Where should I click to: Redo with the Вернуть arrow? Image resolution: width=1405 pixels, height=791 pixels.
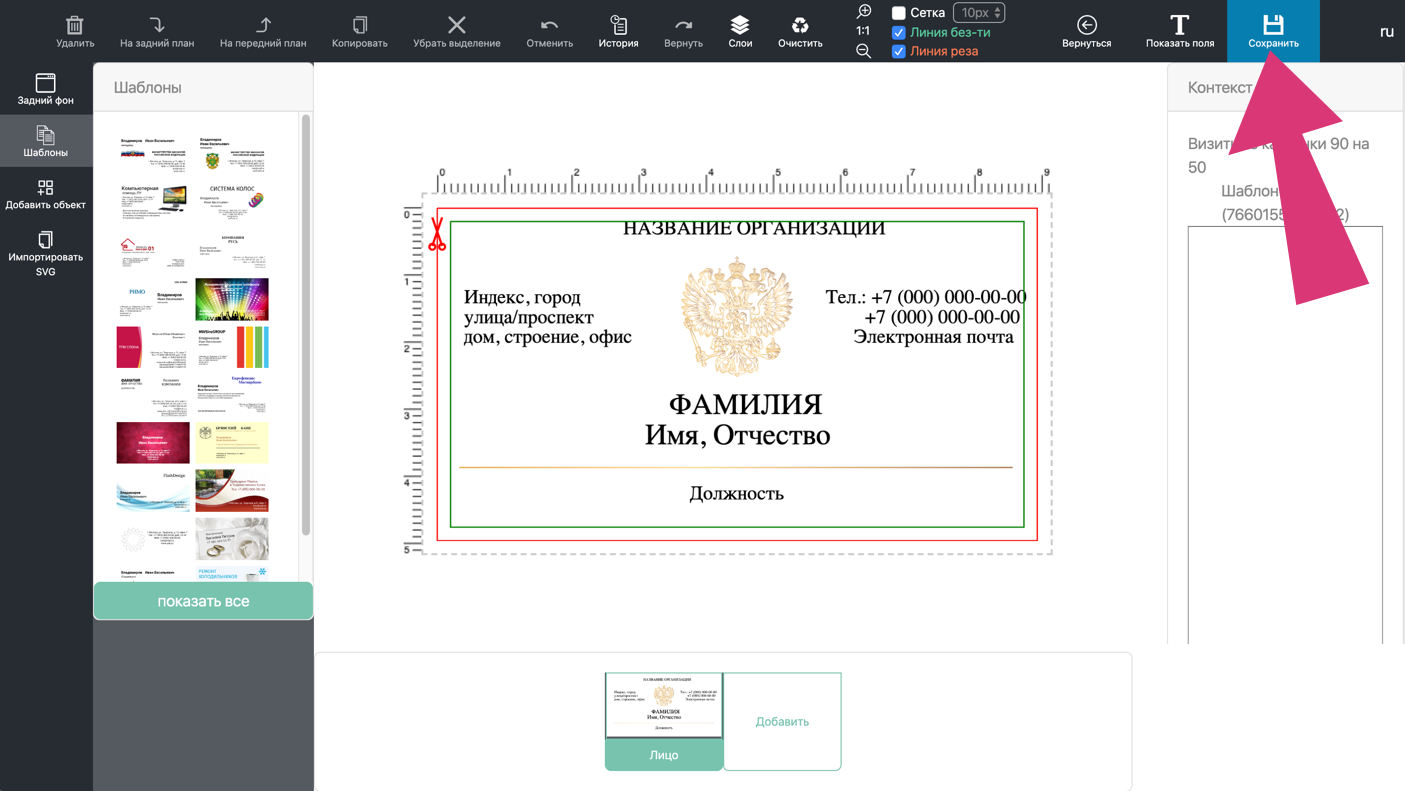pyautogui.click(x=683, y=25)
